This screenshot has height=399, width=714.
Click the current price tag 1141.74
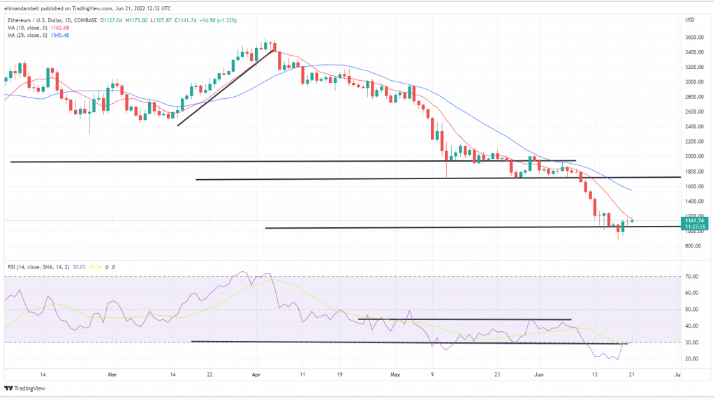pyautogui.click(x=694, y=220)
